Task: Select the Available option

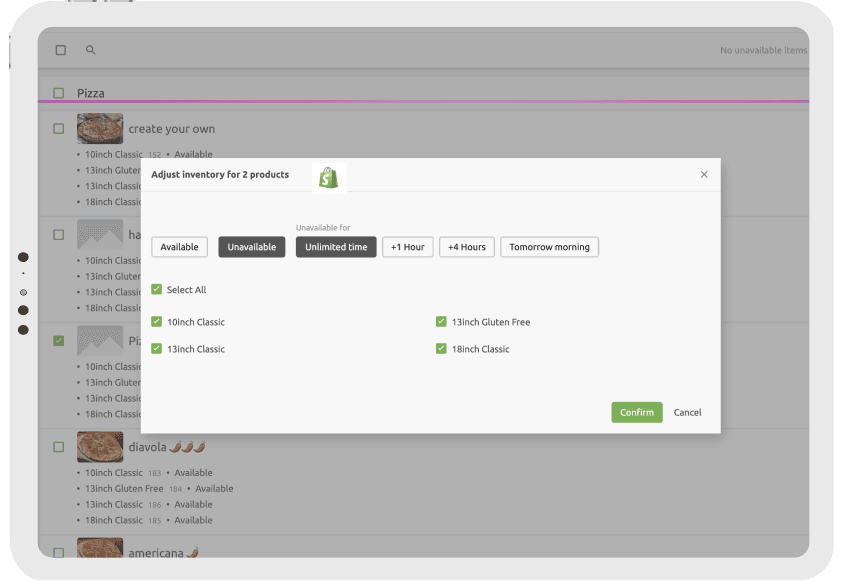Action: [179, 246]
